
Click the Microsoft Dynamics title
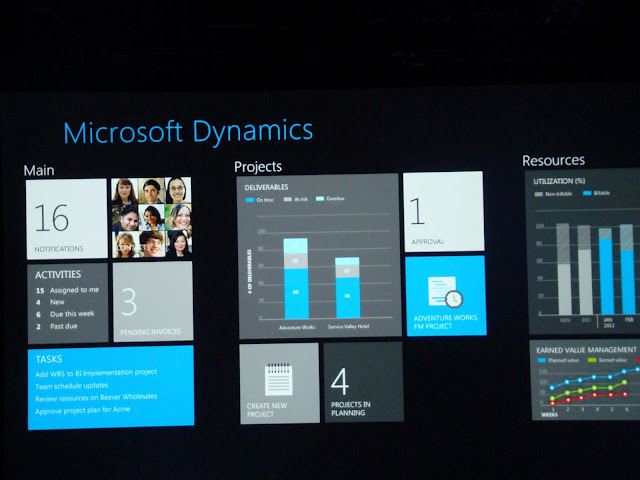pyautogui.click(x=188, y=133)
